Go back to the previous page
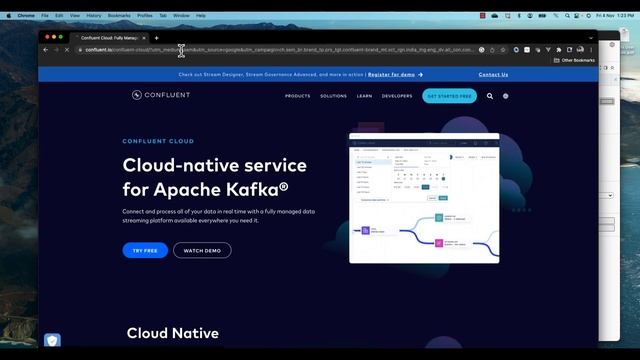Viewport: 640px width, 360px height. [46, 50]
